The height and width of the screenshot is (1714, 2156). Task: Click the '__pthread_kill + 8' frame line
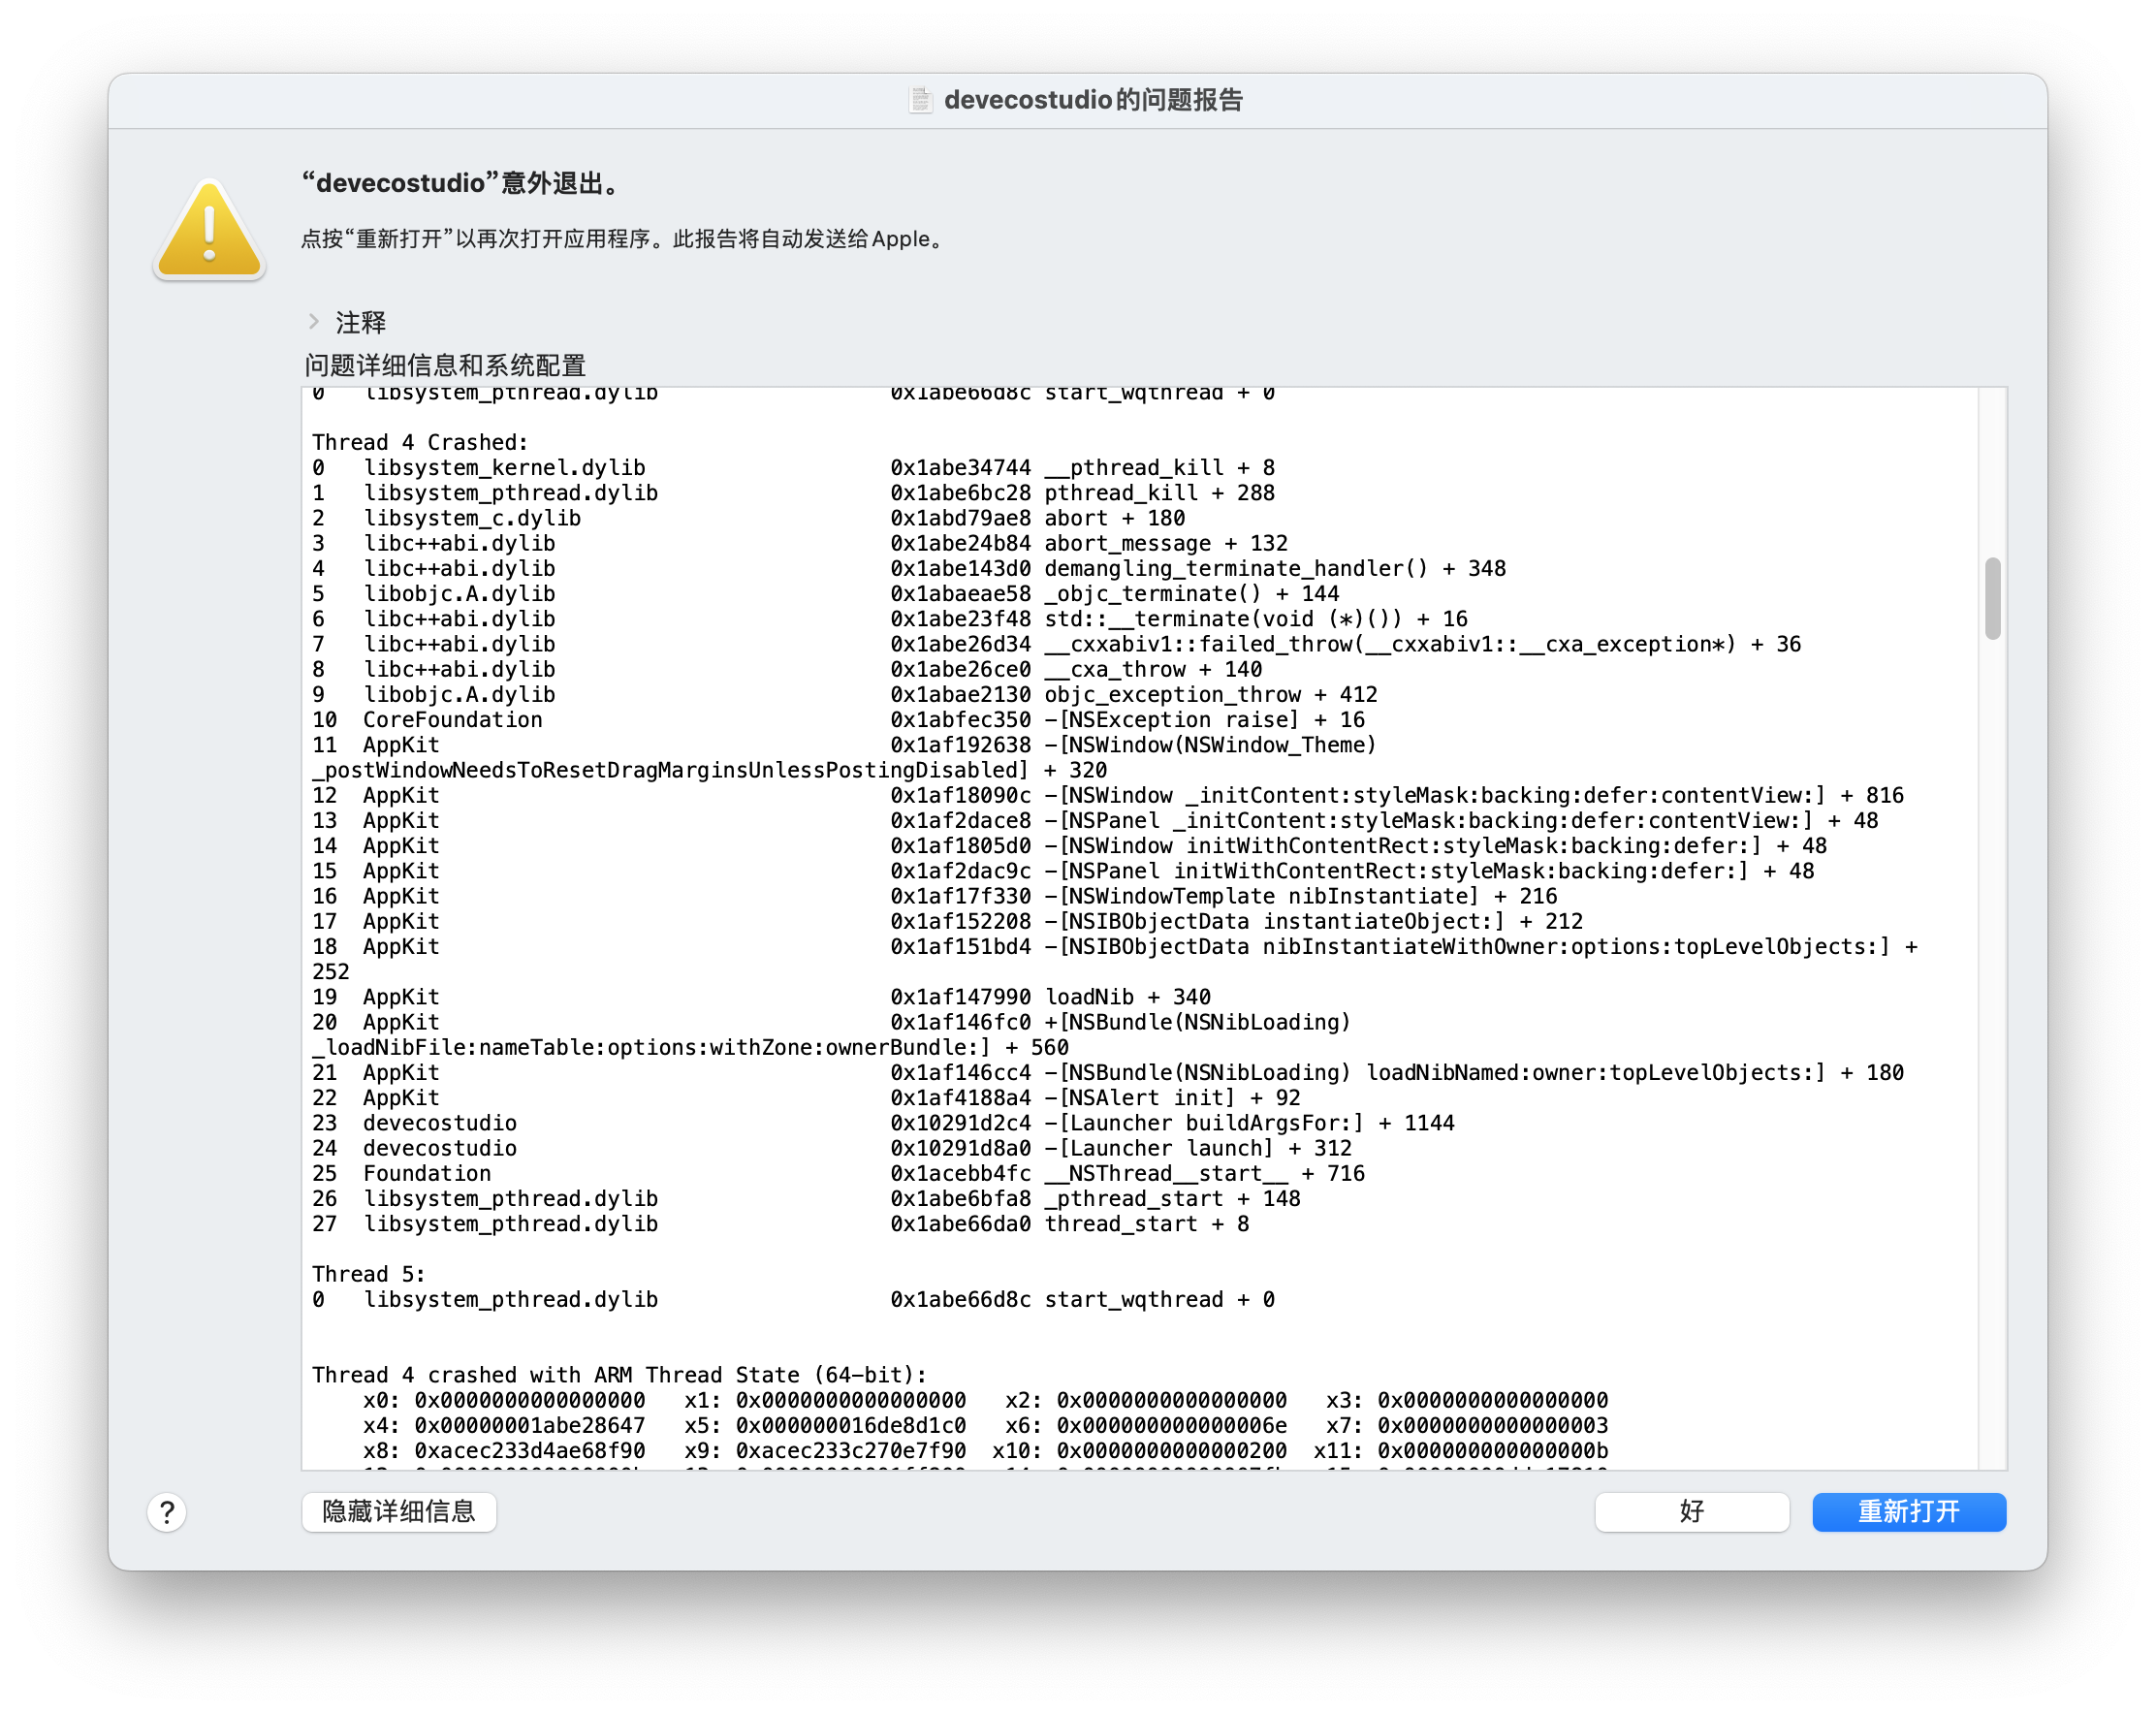point(793,467)
